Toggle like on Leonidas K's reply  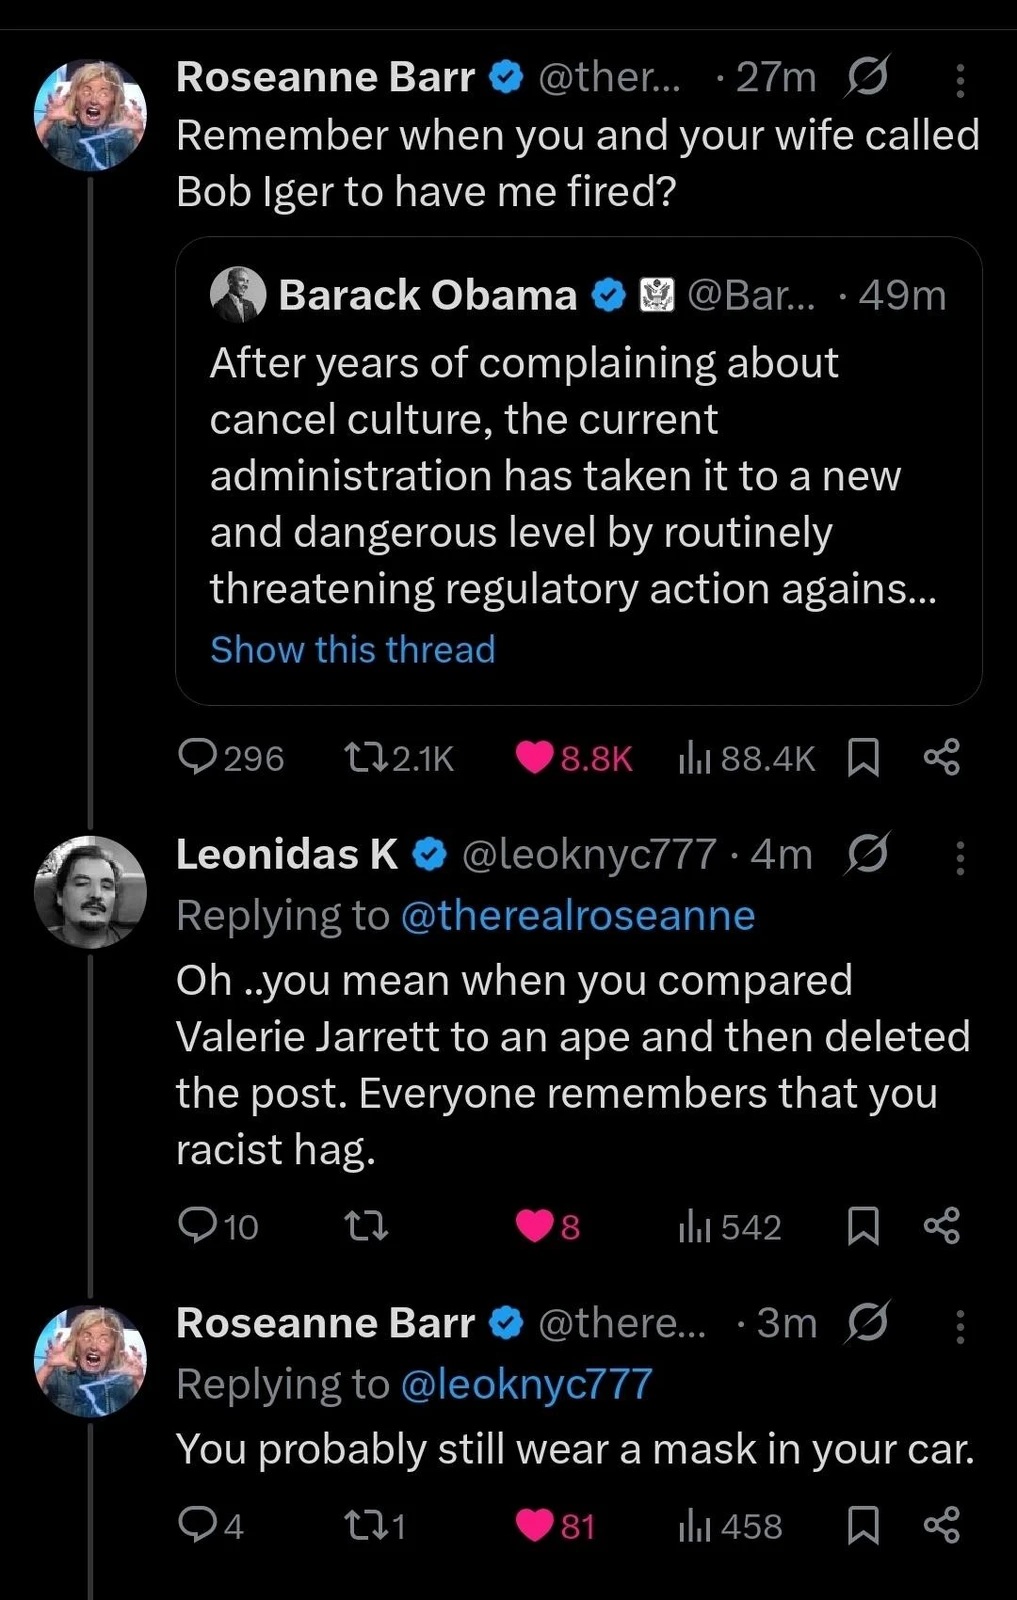coord(535,1225)
